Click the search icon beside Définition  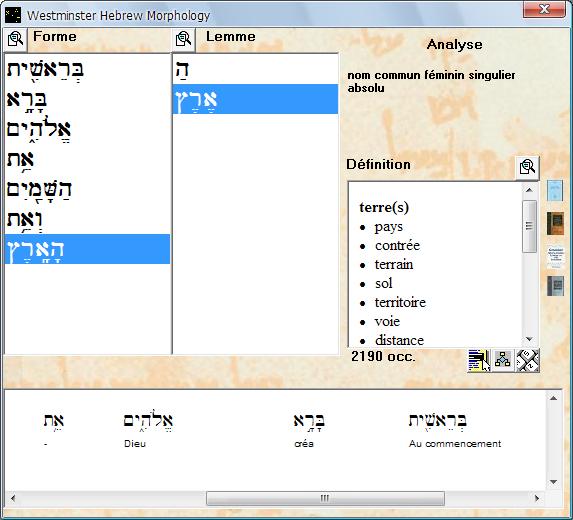(527, 167)
